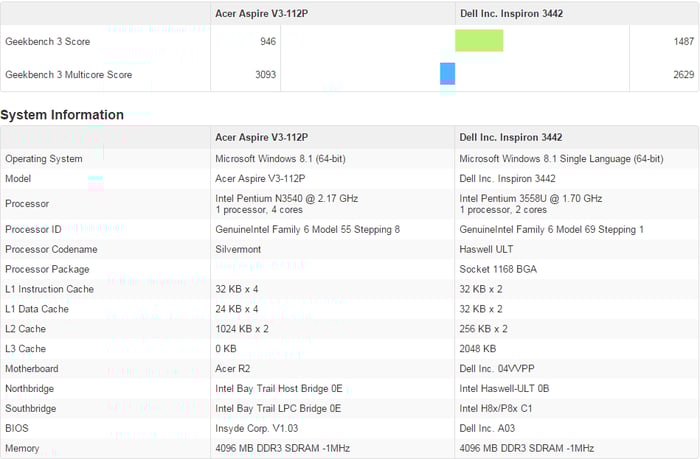Select the Dell score value 1487
This screenshot has height=459, width=700.
coord(683,42)
